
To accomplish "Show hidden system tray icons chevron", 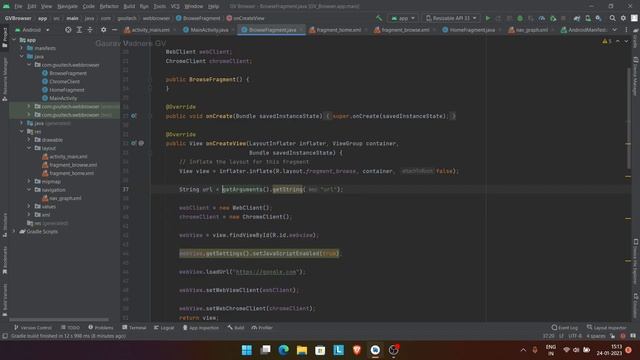I will 523,350.
